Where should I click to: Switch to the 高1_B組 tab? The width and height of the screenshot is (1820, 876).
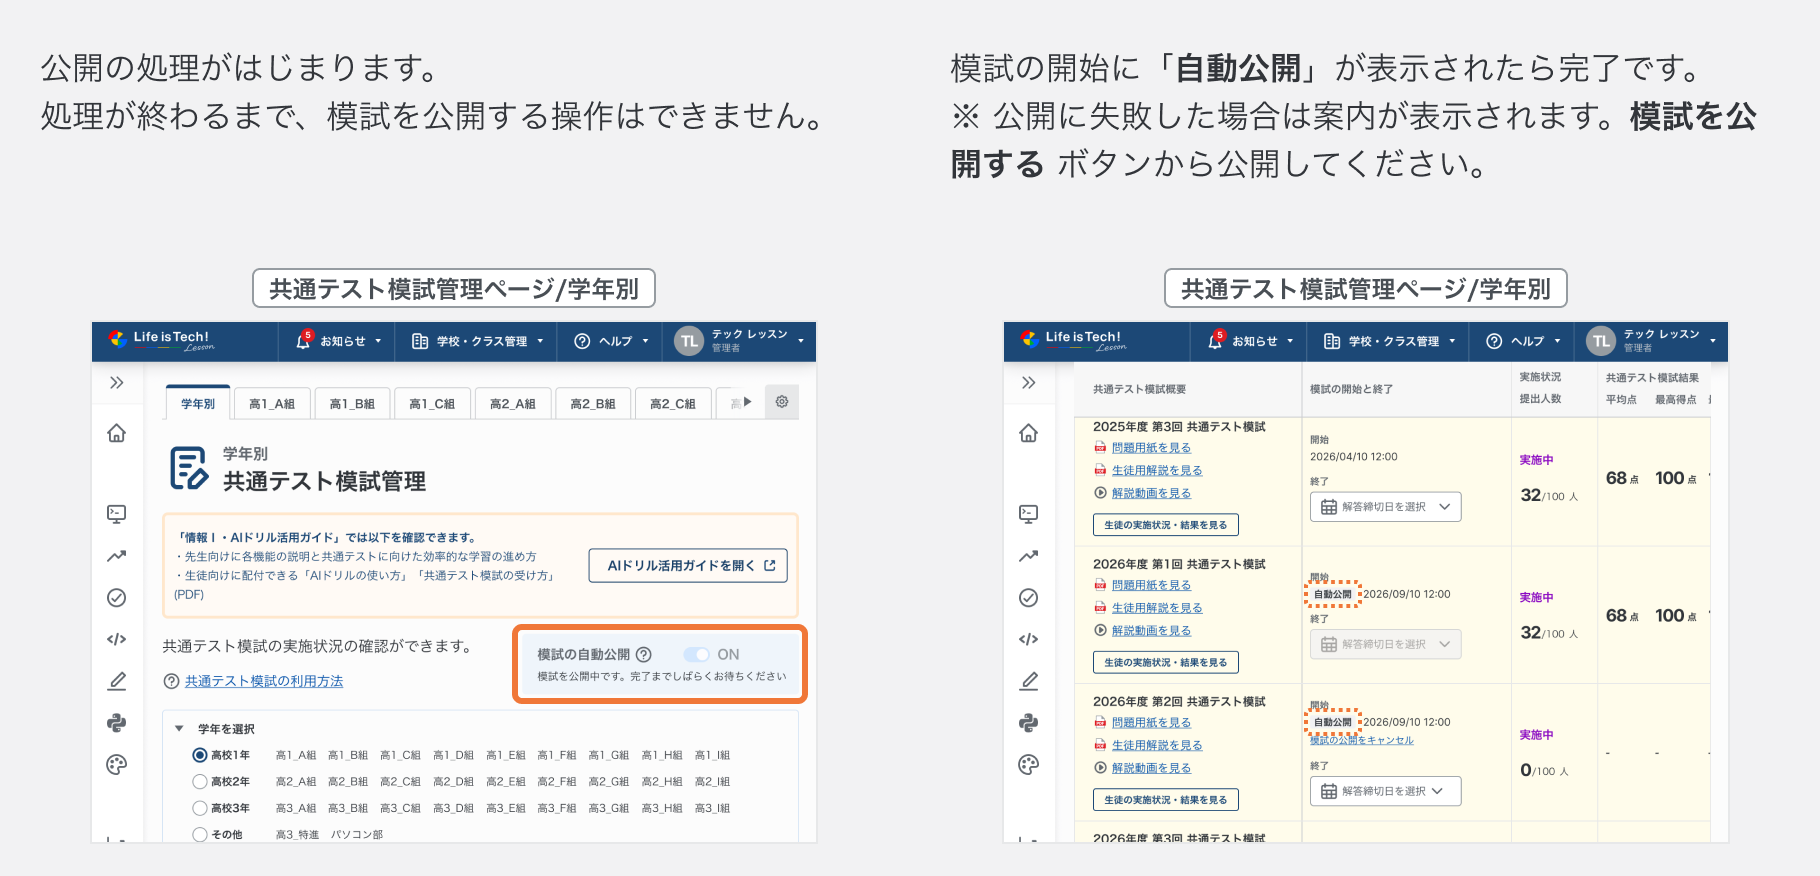(352, 404)
